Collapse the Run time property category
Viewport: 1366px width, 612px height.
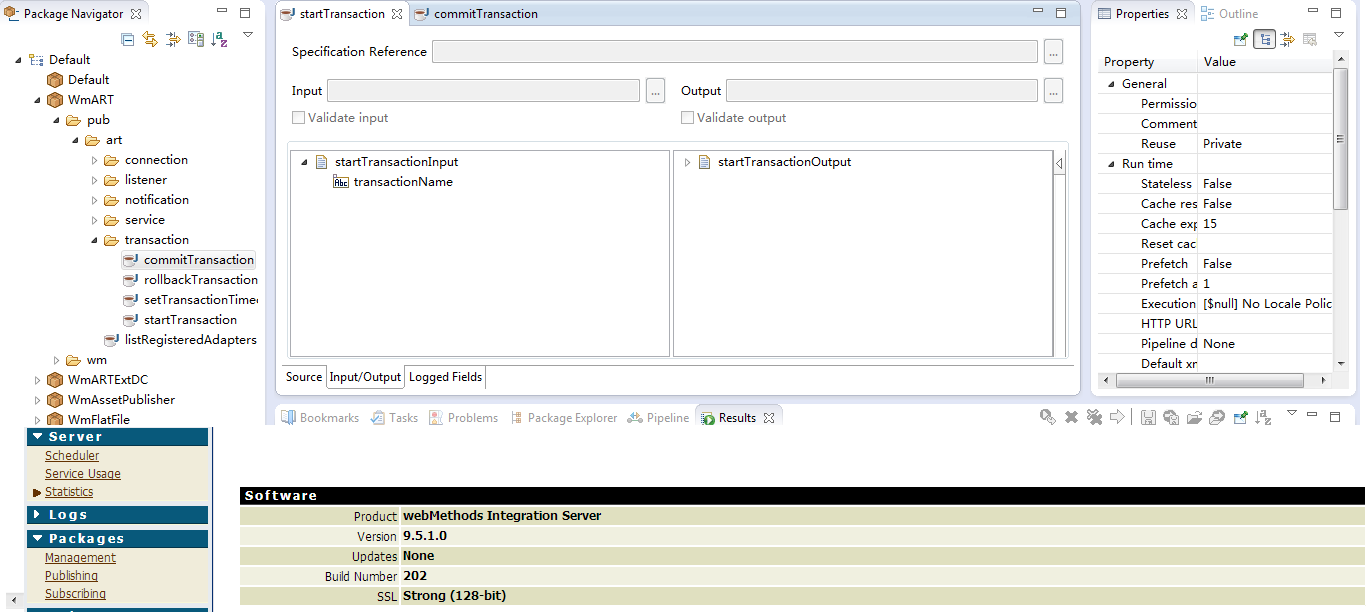point(1111,164)
